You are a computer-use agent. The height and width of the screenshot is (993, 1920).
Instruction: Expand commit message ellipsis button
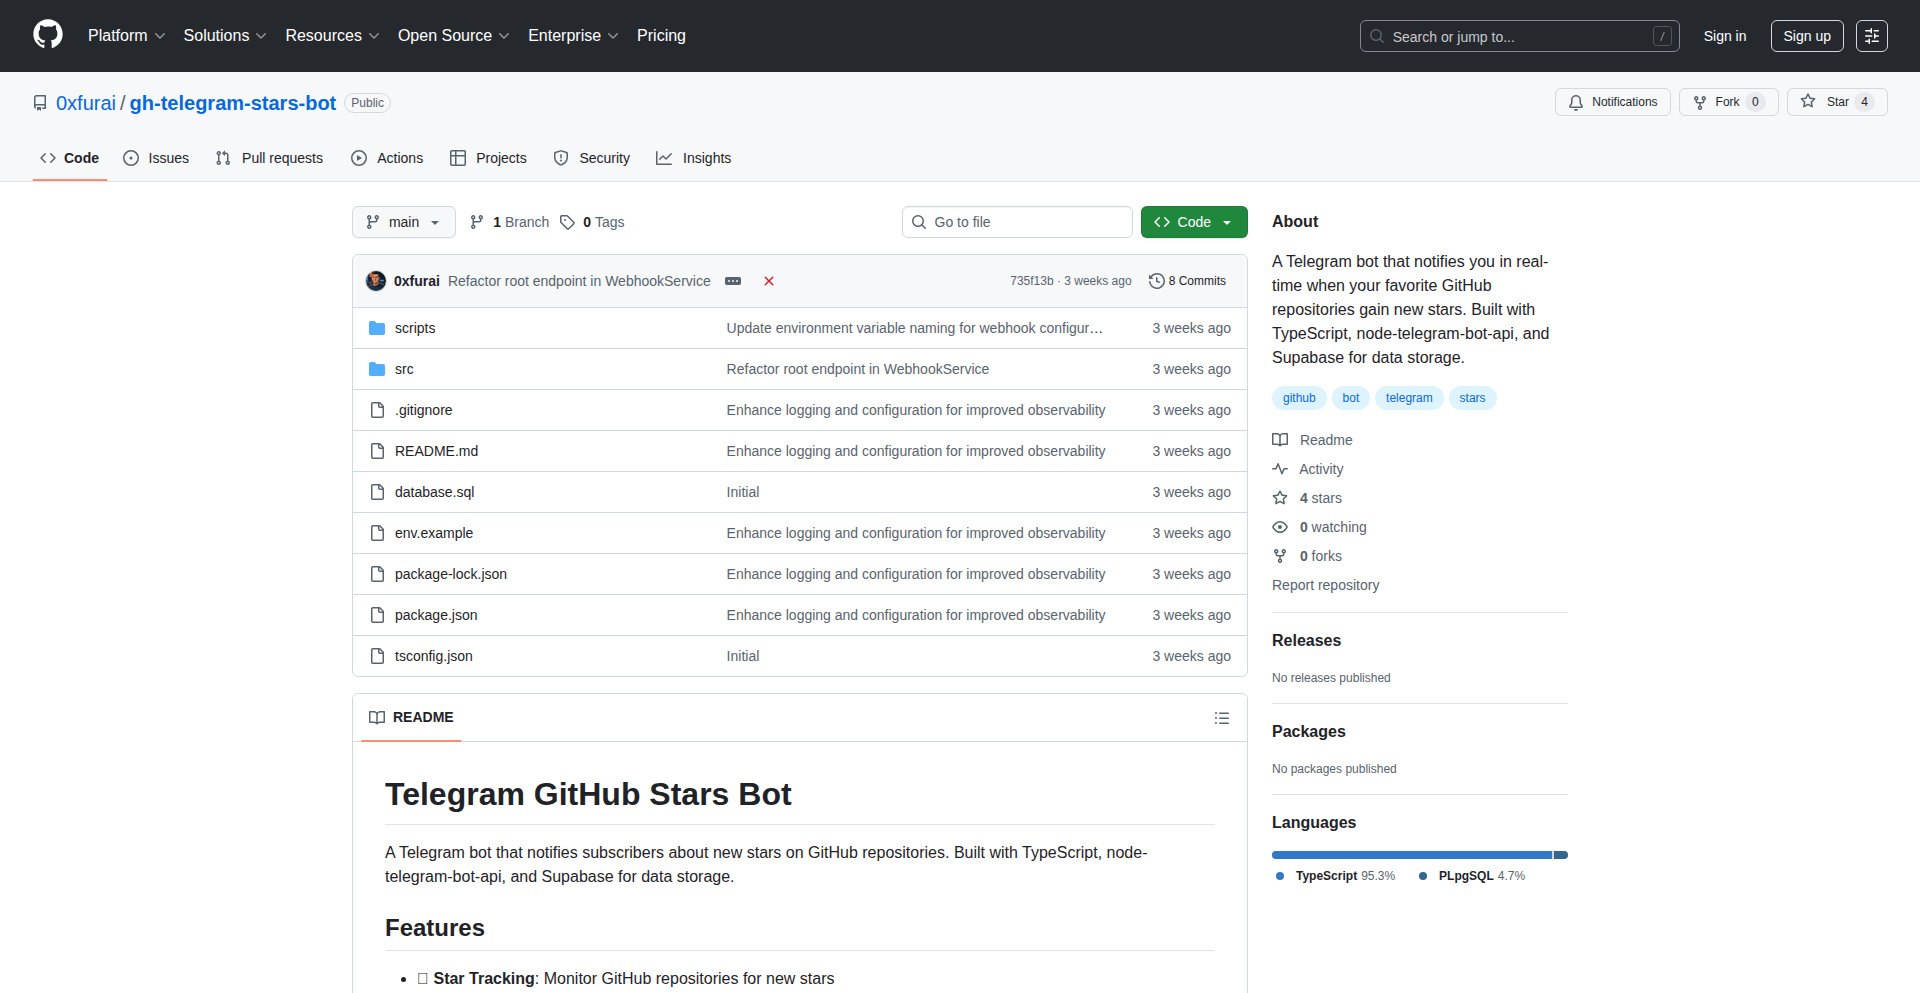click(x=733, y=281)
